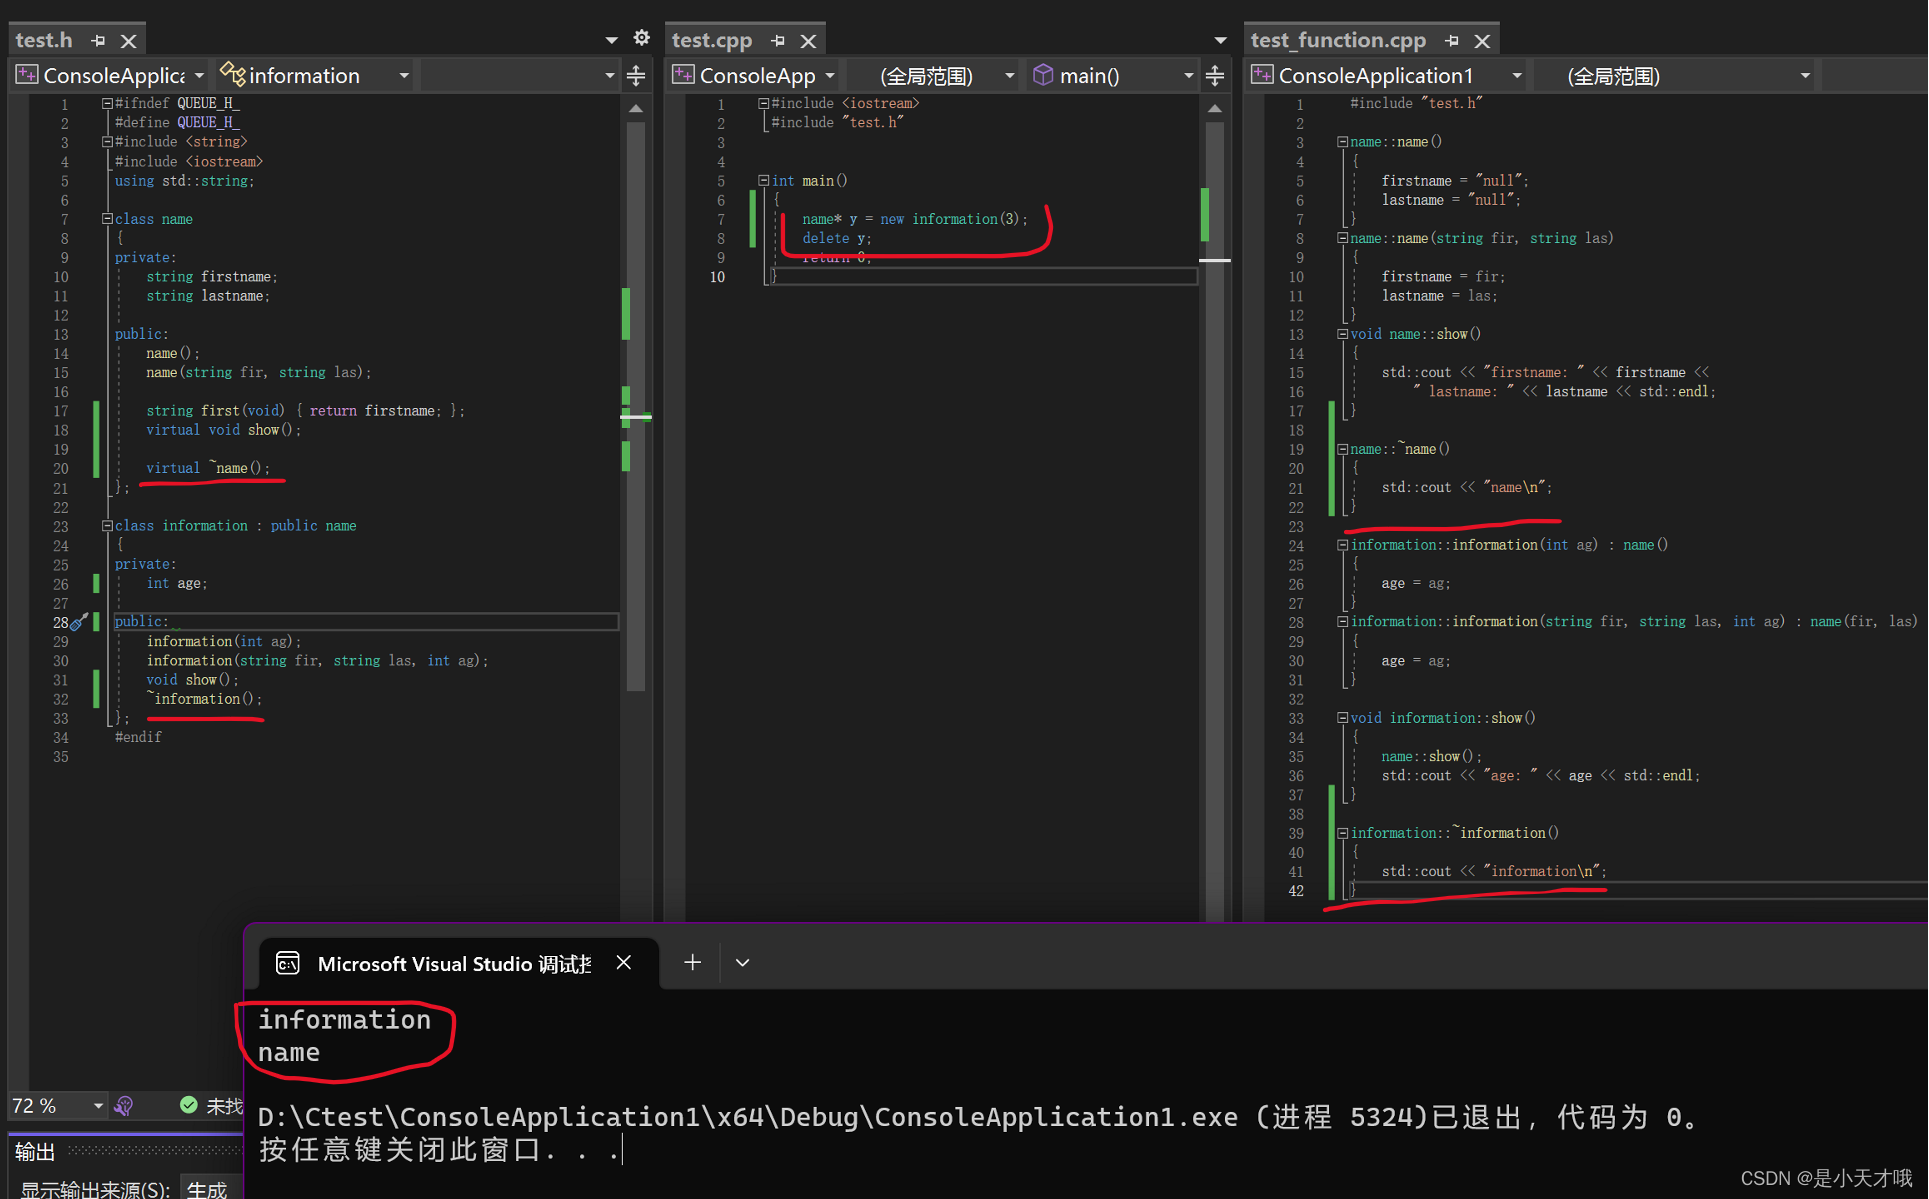Viewport: 1929px width, 1199px height.
Task: Open new terminal tab with plus icon
Action: click(x=692, y=962)
